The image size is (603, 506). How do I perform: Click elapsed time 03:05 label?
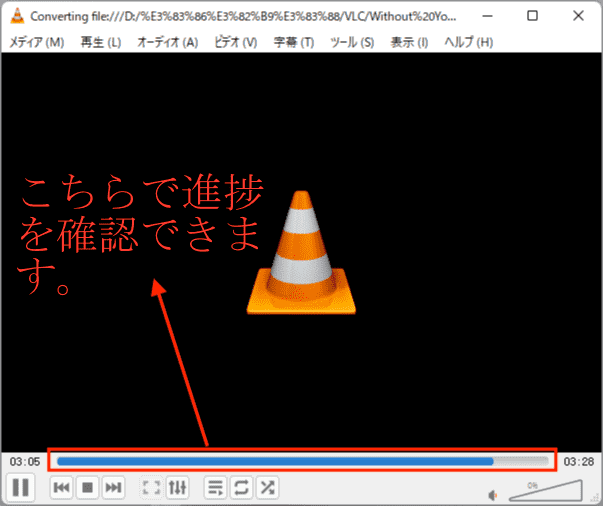point(25,461)
